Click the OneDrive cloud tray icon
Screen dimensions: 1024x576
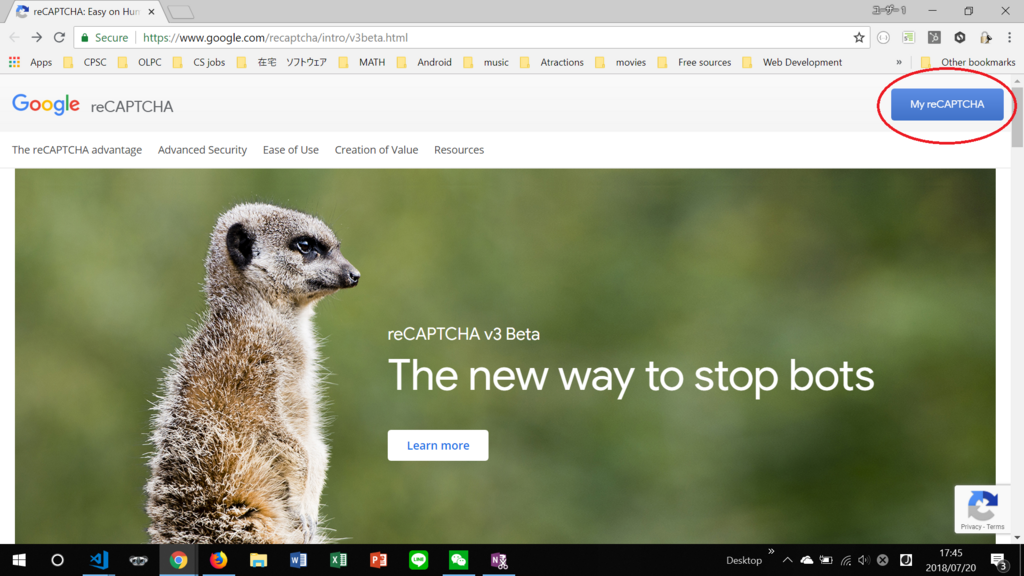tap(807, 560)
